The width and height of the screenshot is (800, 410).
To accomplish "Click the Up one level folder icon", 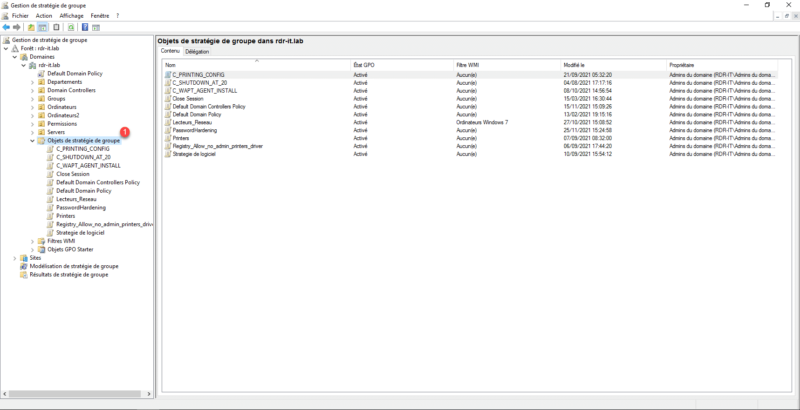I will (32, 27).
